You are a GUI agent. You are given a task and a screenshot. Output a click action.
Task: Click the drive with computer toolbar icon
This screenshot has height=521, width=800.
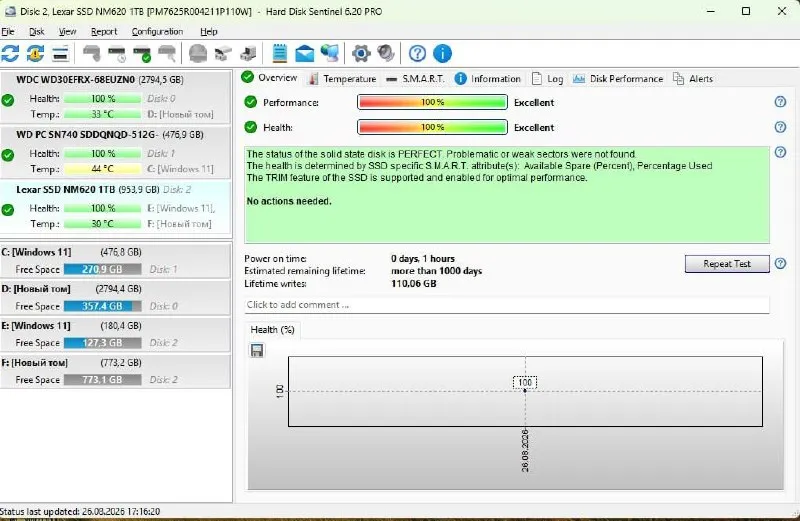coord(248,54)
